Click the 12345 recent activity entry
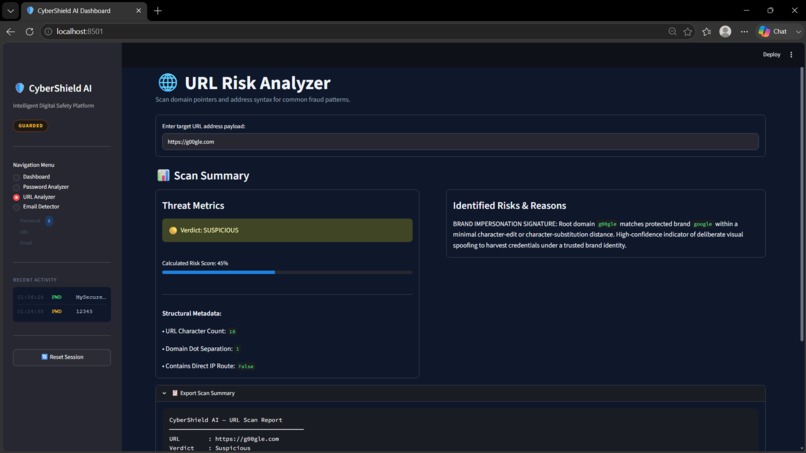806x453 pixels. (62, 312)
